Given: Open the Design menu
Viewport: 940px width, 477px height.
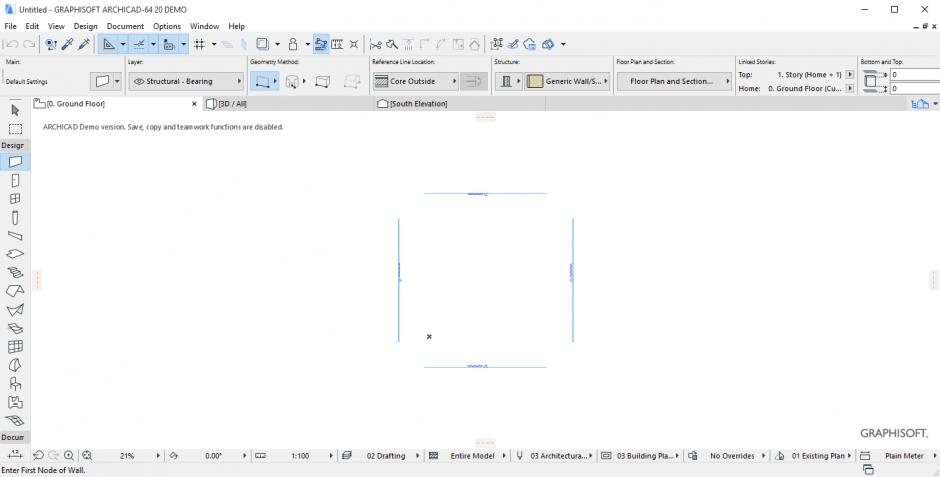Looking at the screenshot, I should tap(85, 26).
